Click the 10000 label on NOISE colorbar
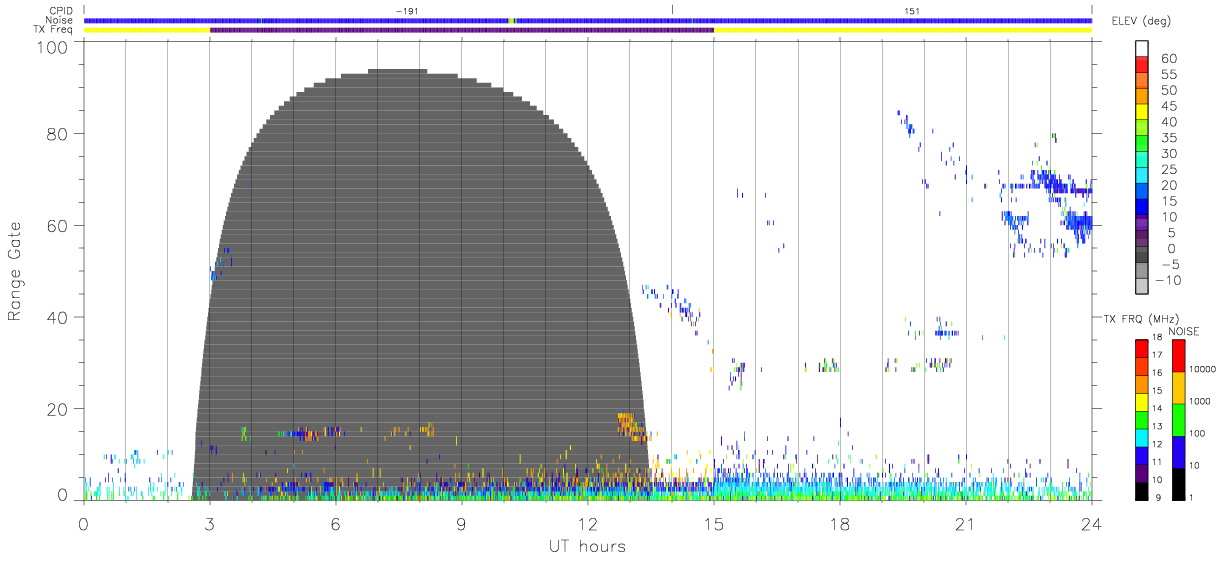The image size is (1228, 567). click(1201, 369)
